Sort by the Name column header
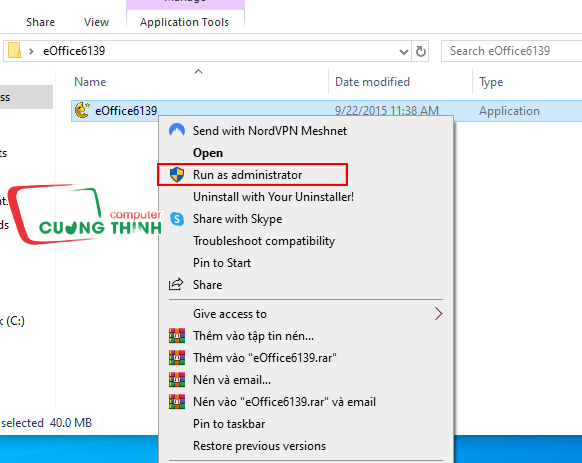This screenshot has width=582, height=463. pos(90,82)
